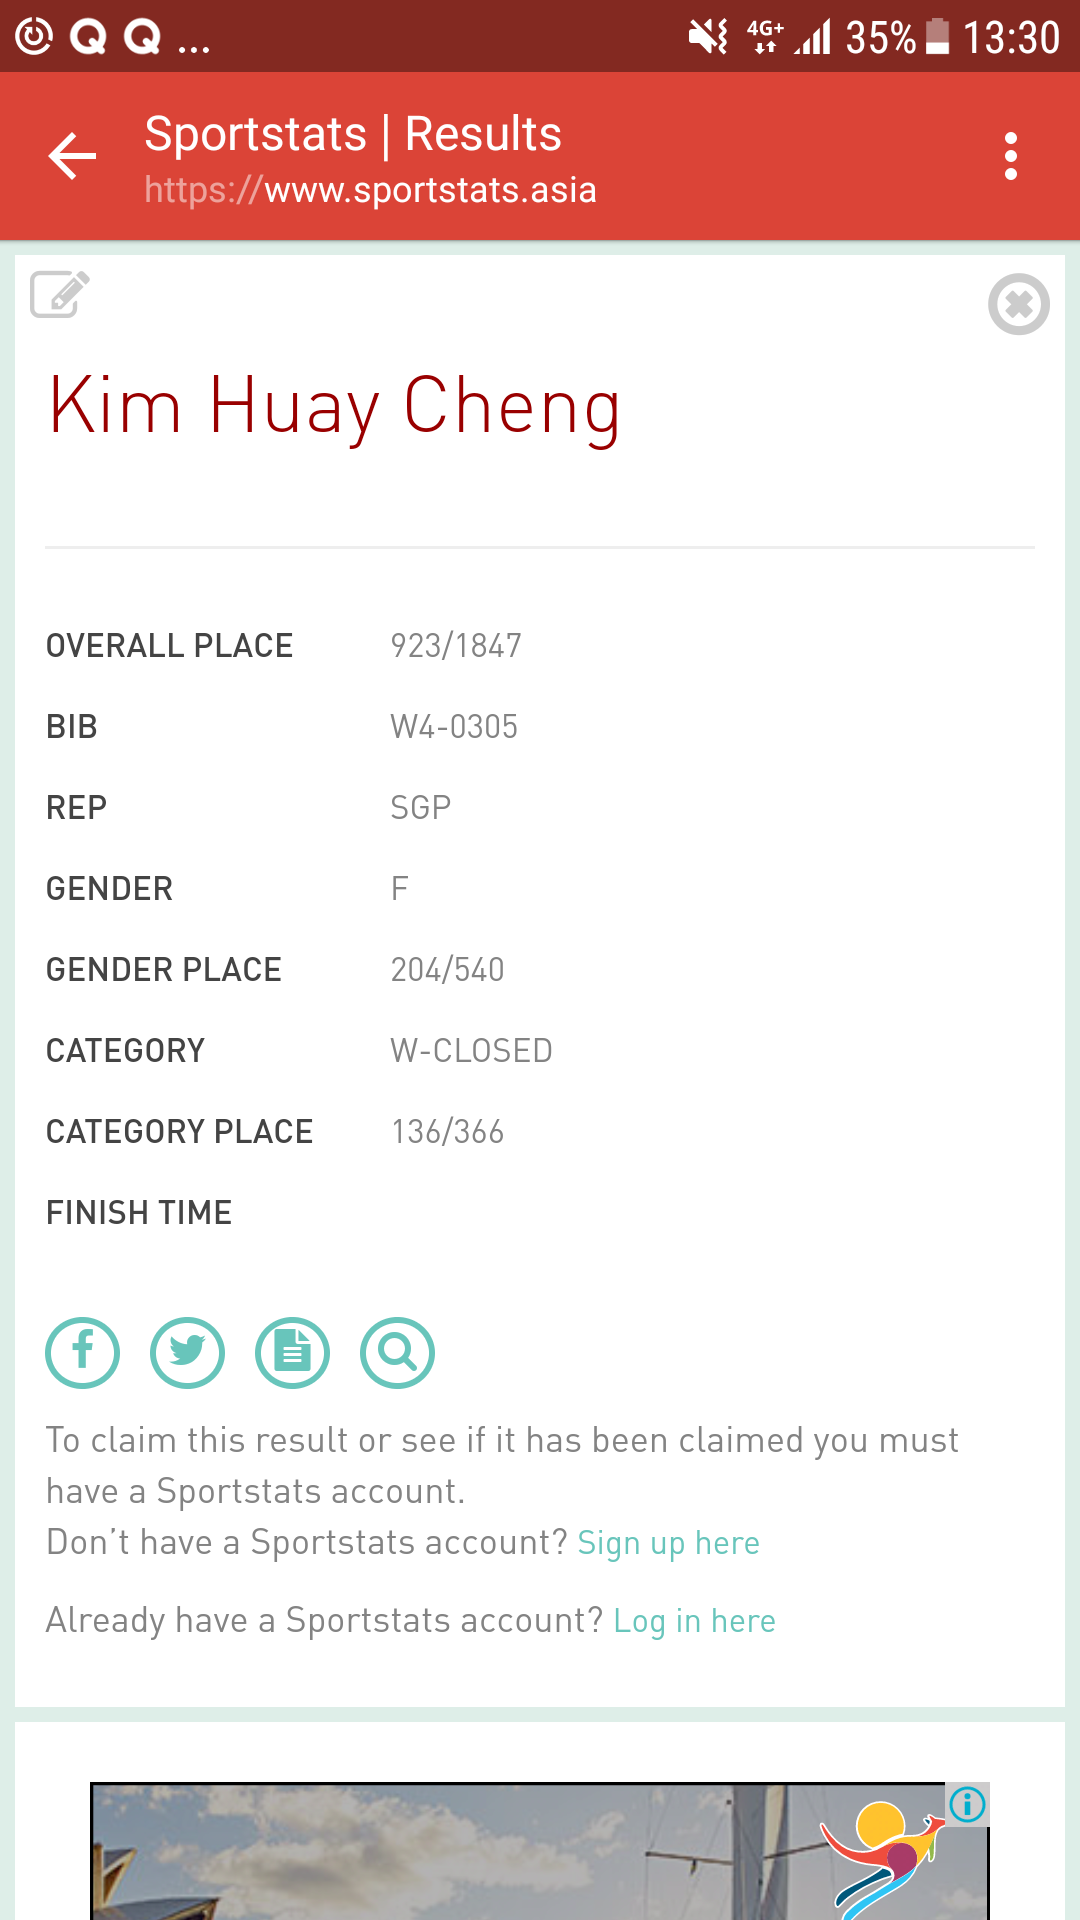Tap the battery status indicator
This screenshot has width=1080, height=1920.
[937, 38]
